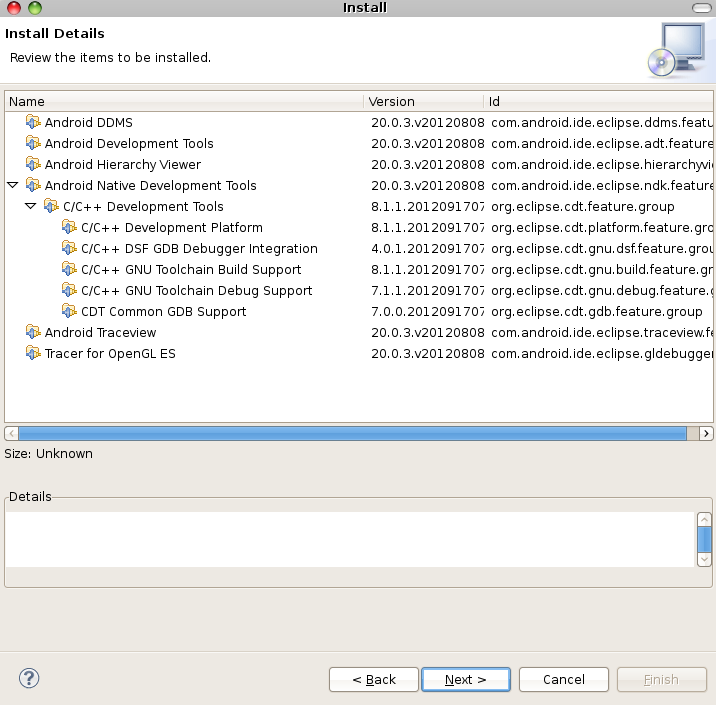Screen dimensions: 716x705
Task: Click the pill button at title bar right
Action: point(701,8)
